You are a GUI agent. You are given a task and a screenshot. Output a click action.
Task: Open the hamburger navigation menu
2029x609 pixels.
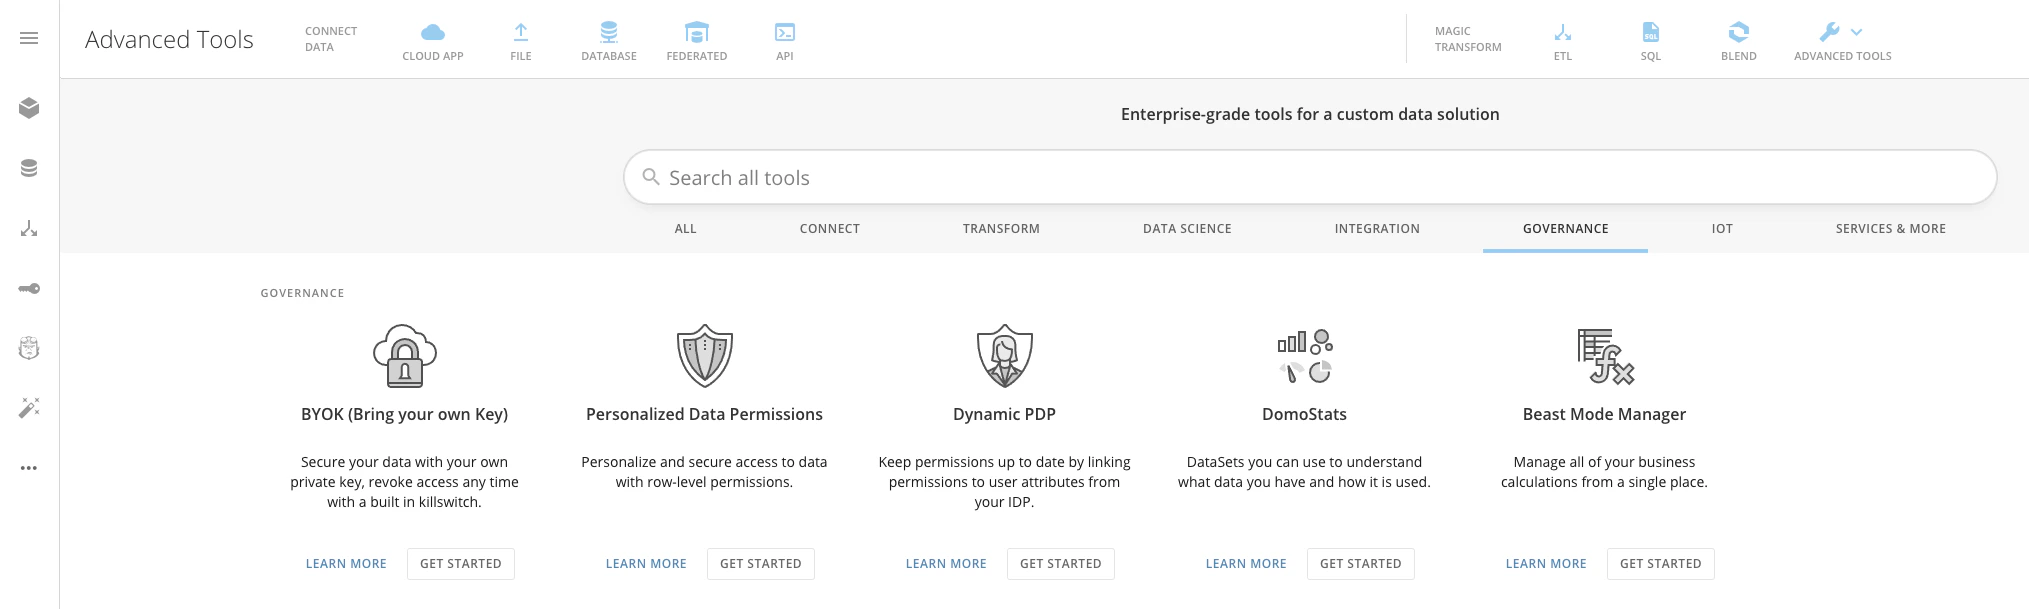[29, 38]
